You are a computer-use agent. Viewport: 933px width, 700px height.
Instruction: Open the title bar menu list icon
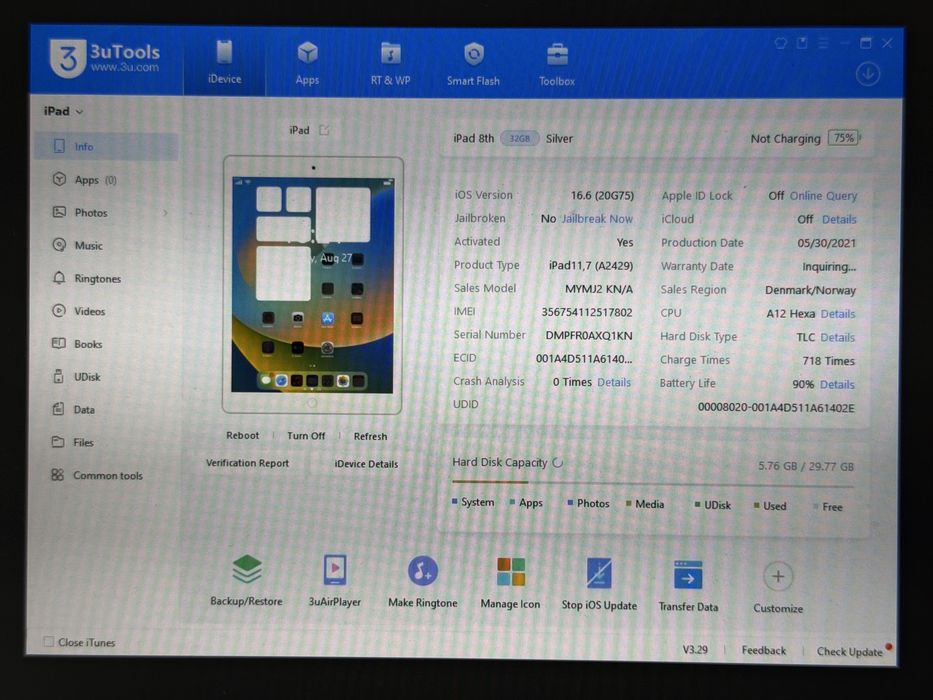pyautogui.click(x=823, y=43)
